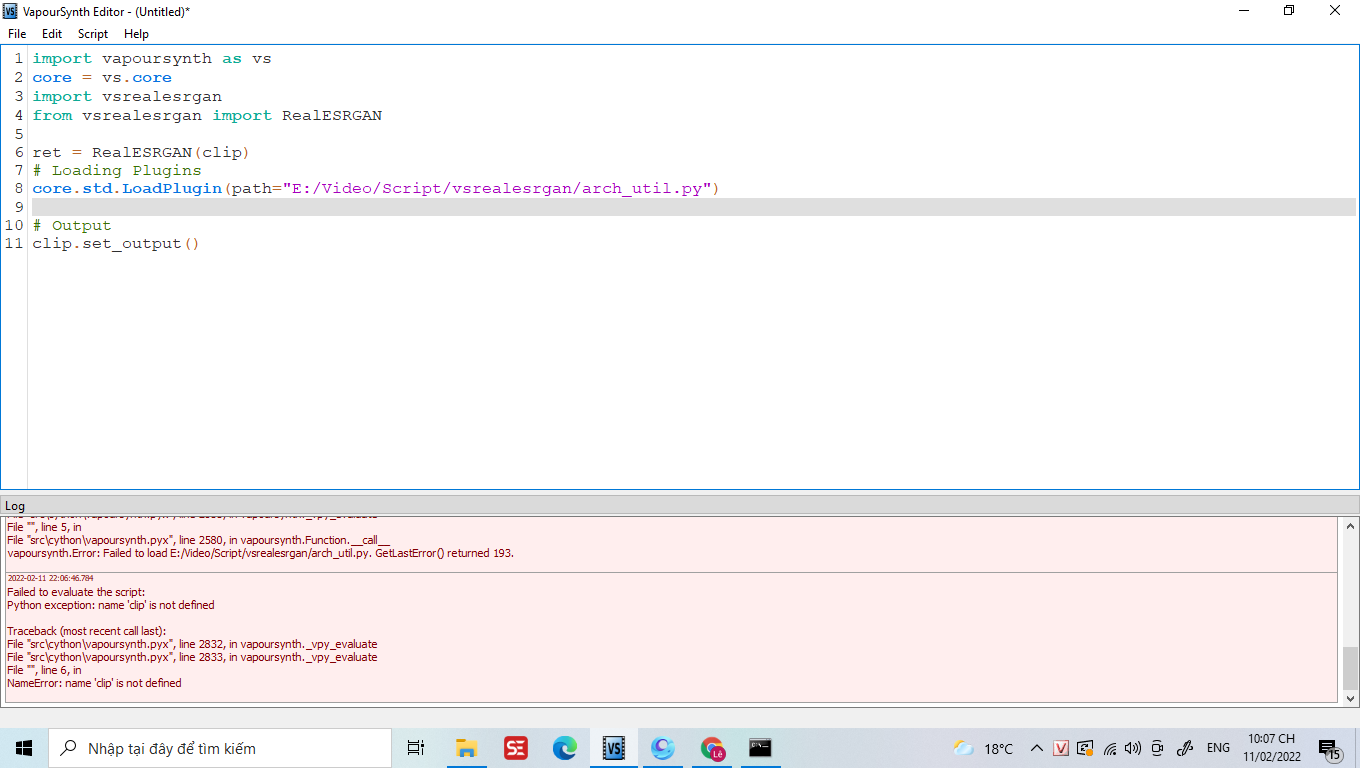Open Microsoft Edge from the taskbar
Screen dimensions: 1360x768
point(565,748)
